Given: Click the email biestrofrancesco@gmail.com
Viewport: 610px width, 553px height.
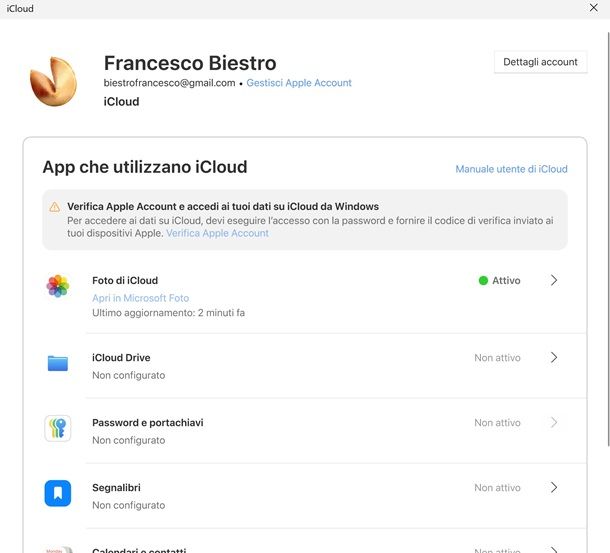Looking at the screenshot, I should pos(169,83).
